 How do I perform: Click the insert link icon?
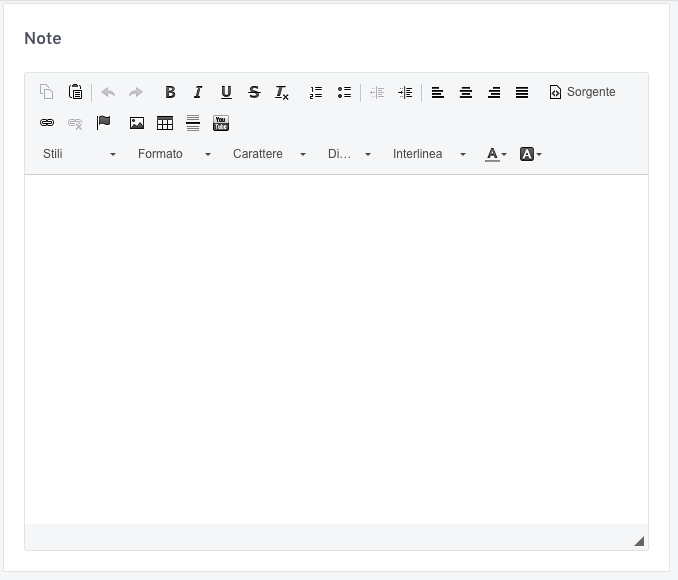[46, 123]
